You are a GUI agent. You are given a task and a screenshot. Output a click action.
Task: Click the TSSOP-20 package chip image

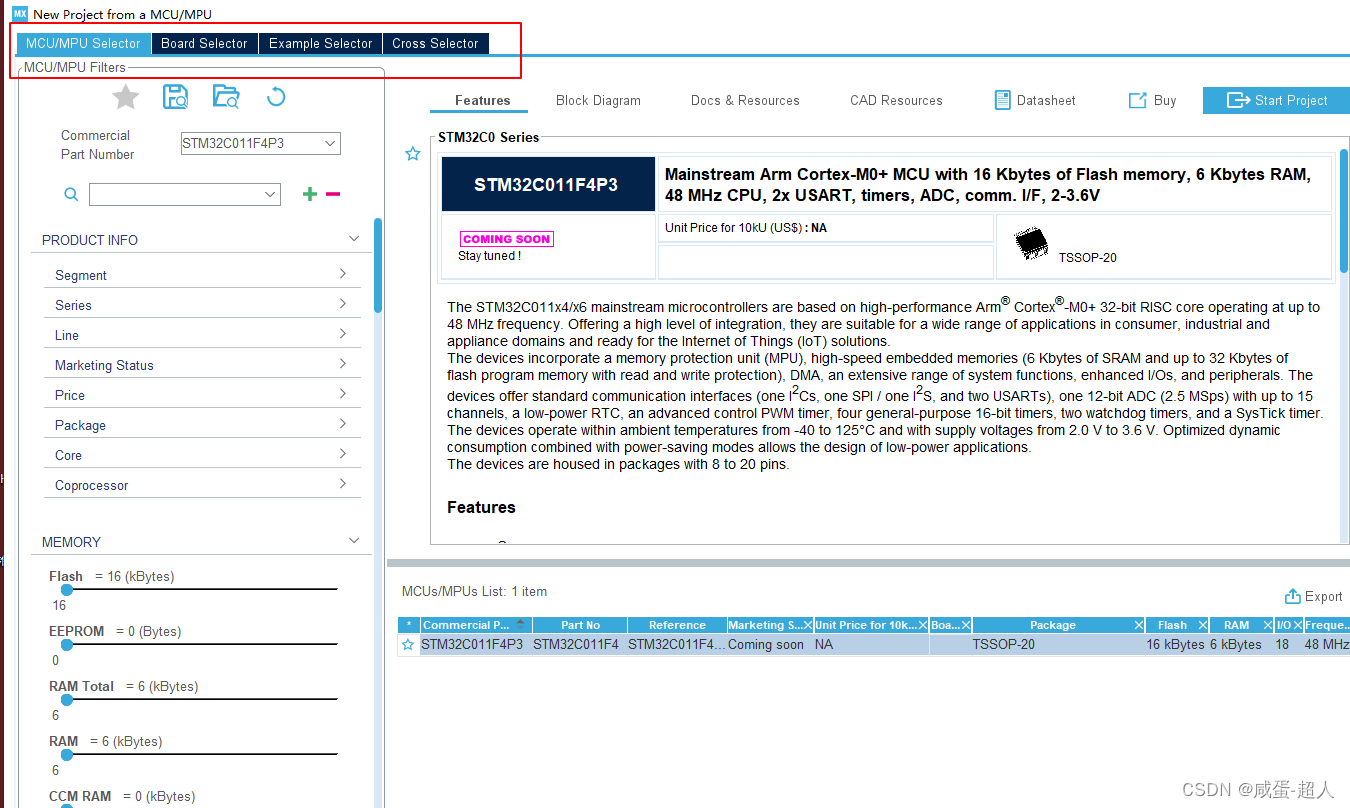point(1030,243)
